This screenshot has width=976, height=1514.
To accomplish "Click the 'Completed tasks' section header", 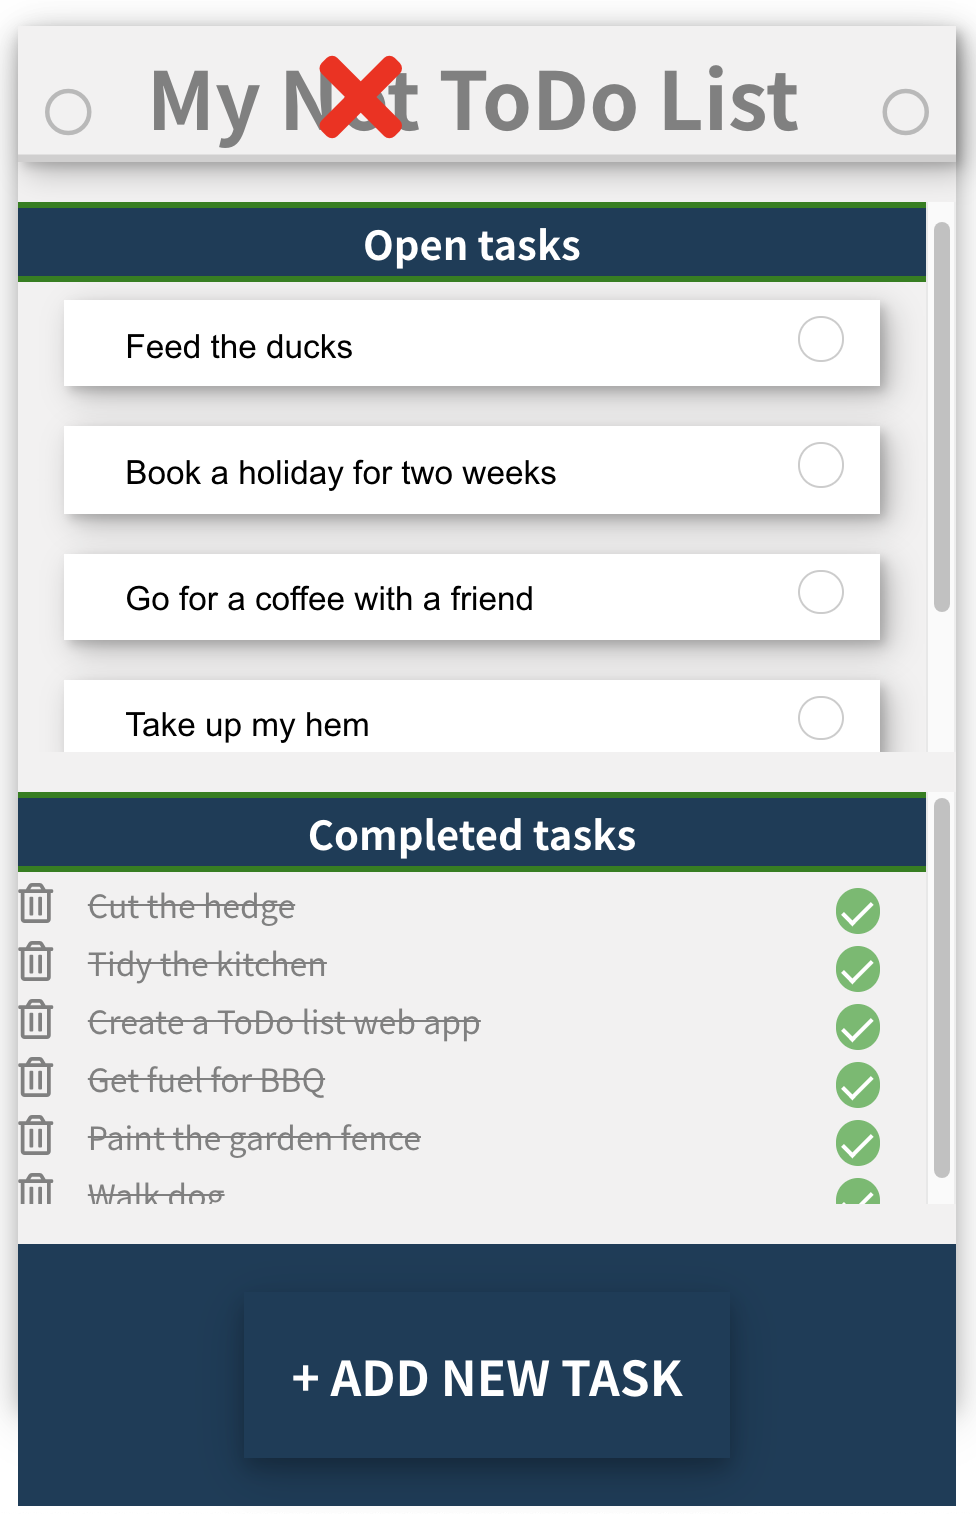I will pos(472,833).
